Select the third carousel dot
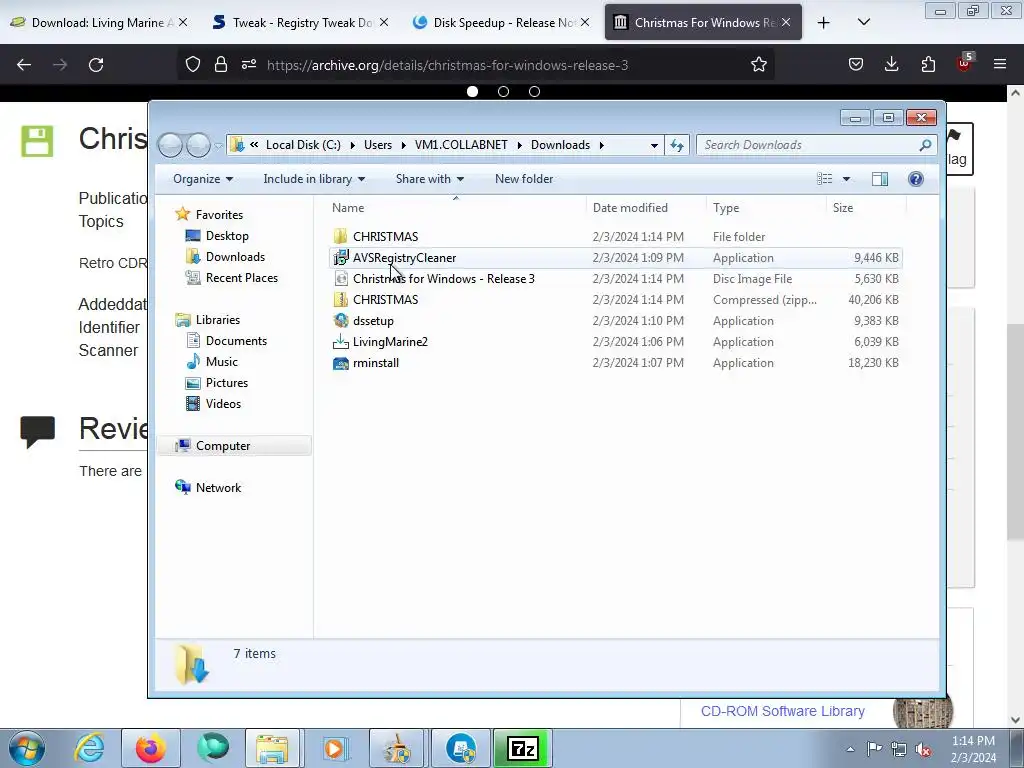Viewport: 1024px width, 768px height. (x=534, y=91)
